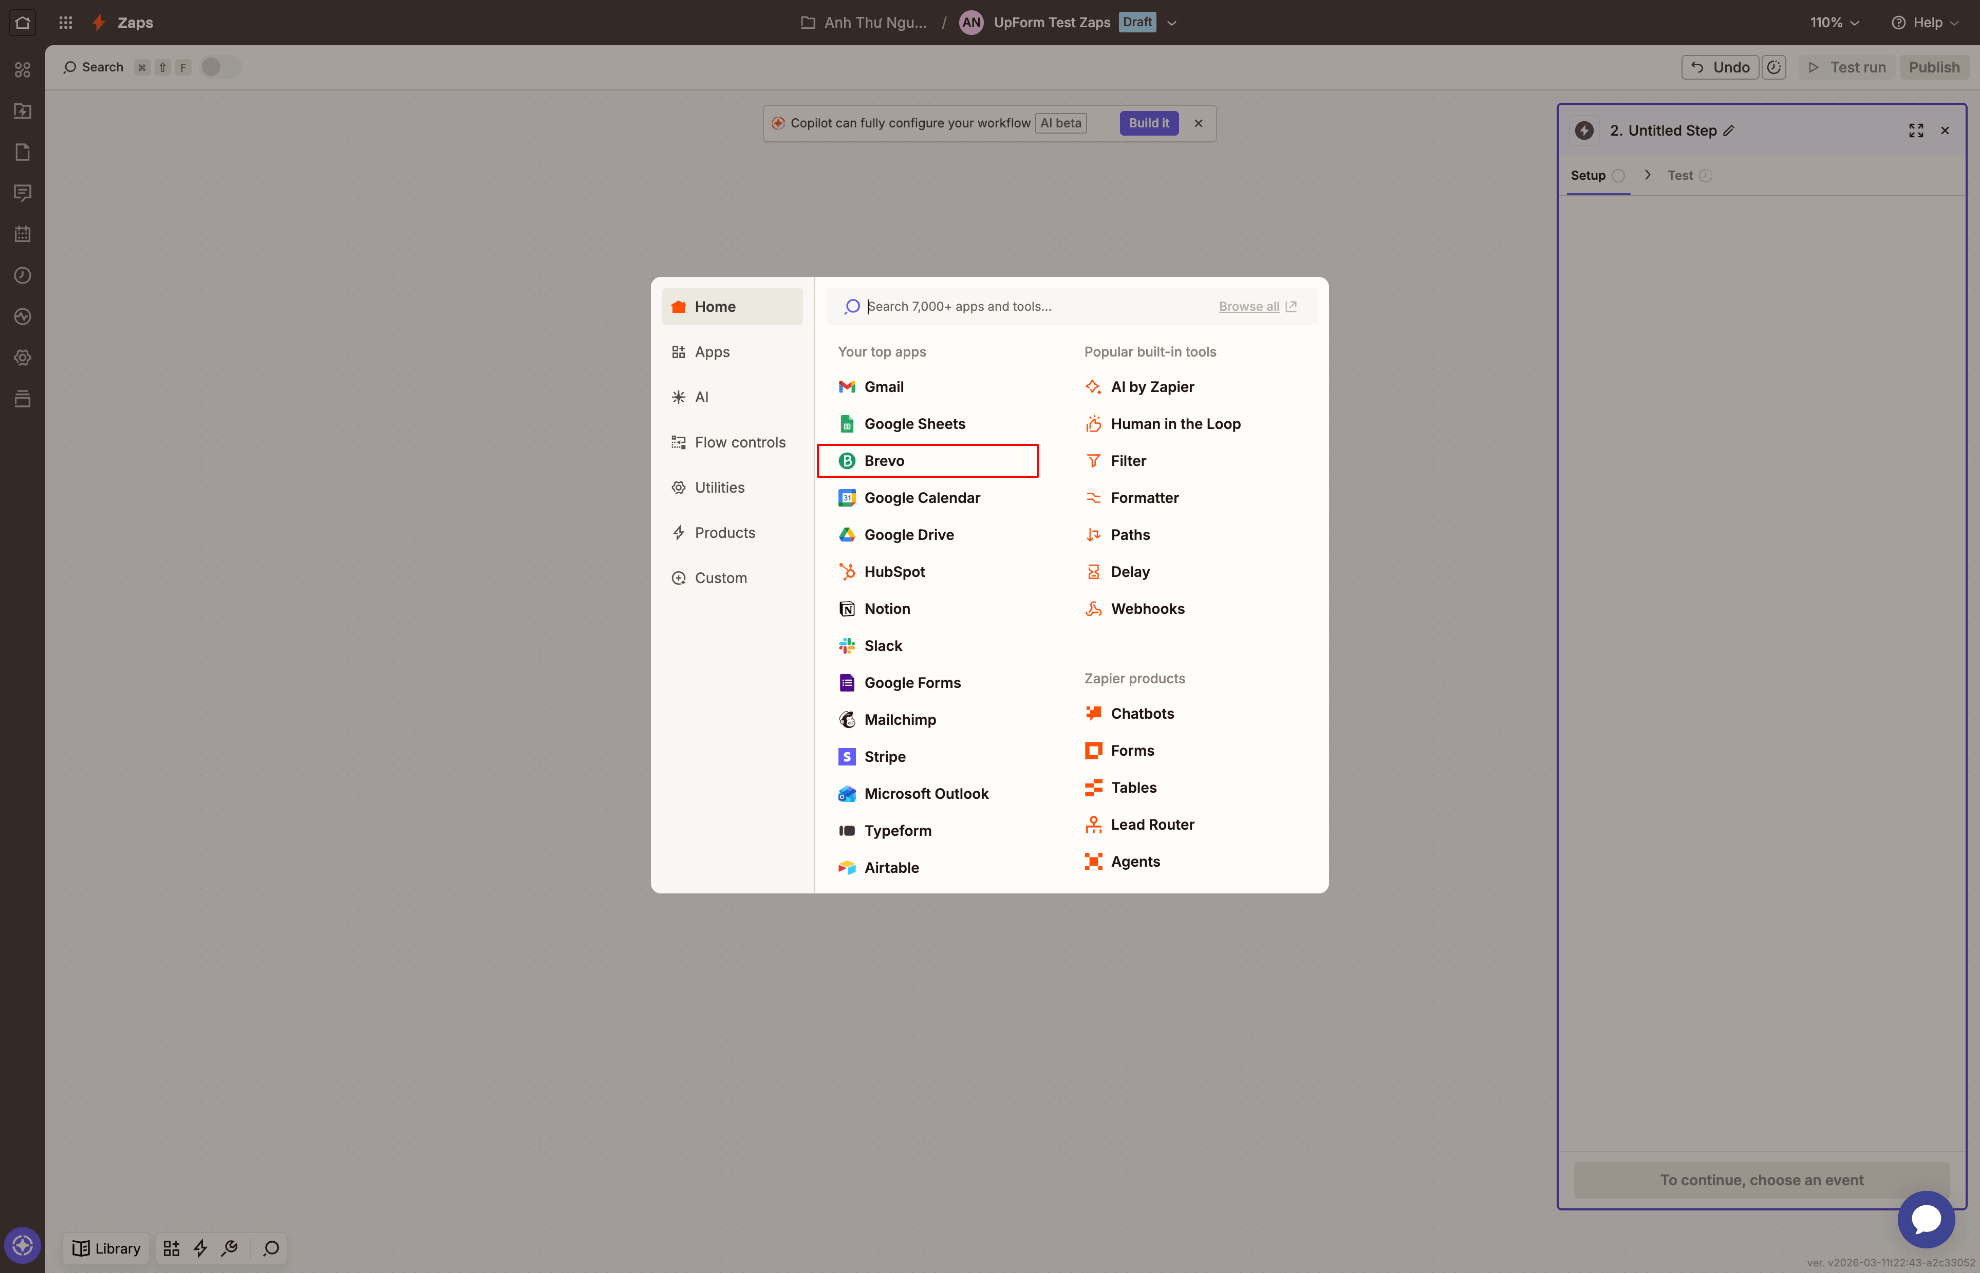The image size is (1980, 1273).
Task: Follow the Browse all link
Action: (1257, 307)
